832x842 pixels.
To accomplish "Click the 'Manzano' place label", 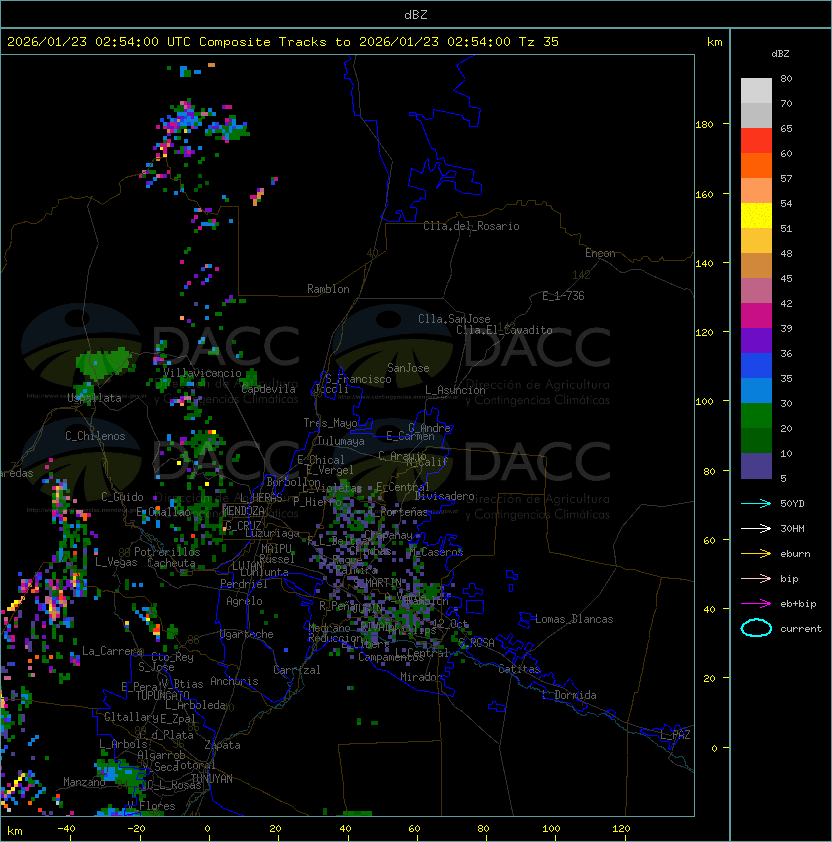I will click(x=84, y=782).
